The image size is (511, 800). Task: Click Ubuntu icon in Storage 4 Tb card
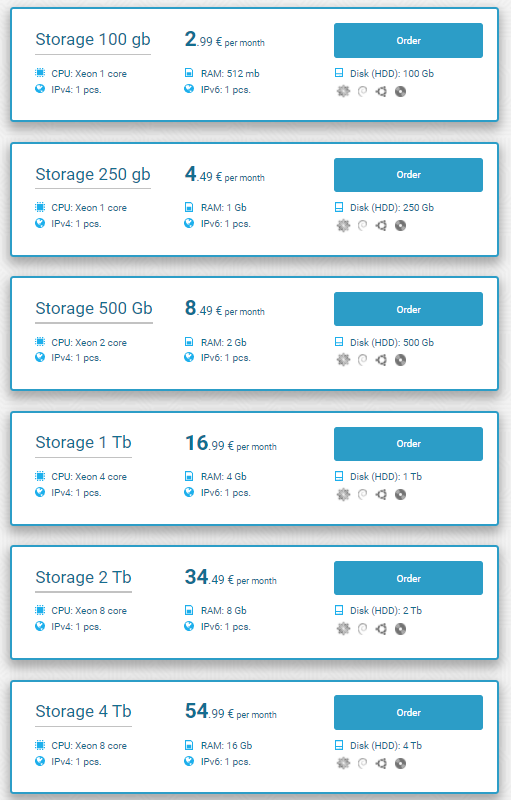[381, 763]
